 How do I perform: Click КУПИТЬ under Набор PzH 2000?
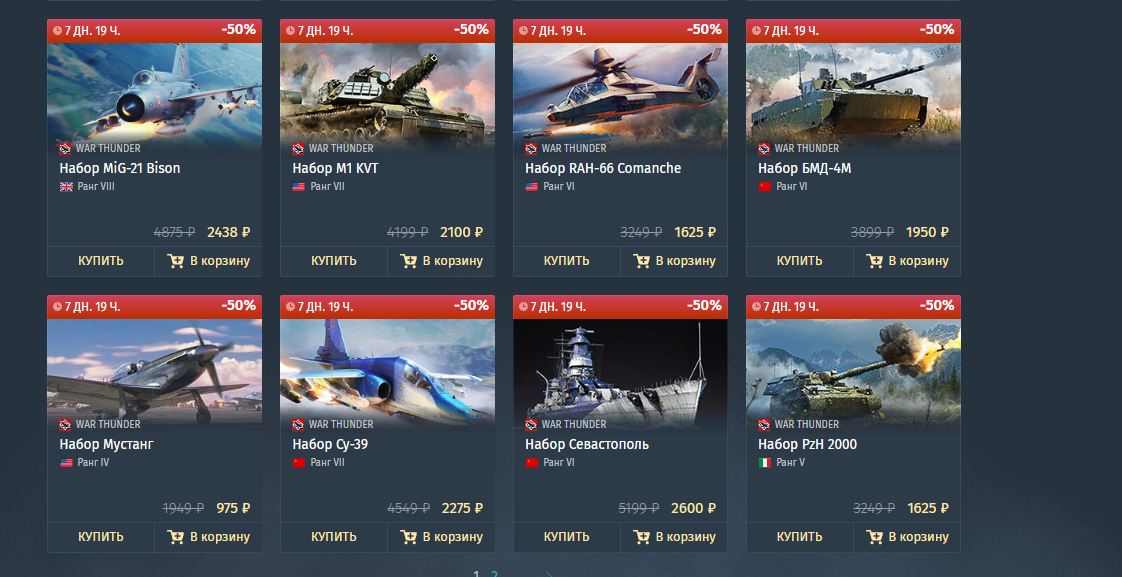(x=799, y=537)
